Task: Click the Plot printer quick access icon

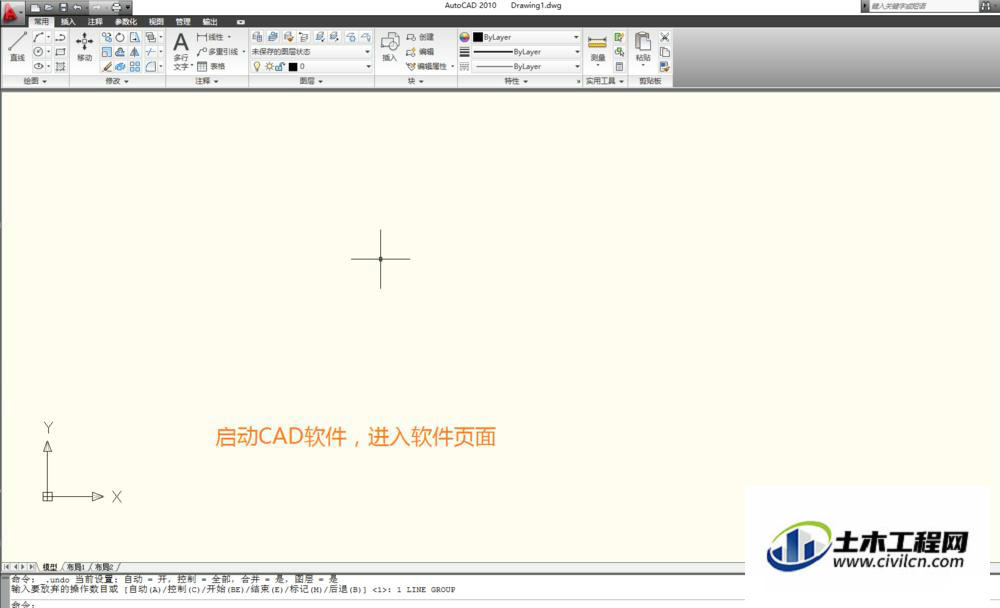Action: [x=116, y=8]
